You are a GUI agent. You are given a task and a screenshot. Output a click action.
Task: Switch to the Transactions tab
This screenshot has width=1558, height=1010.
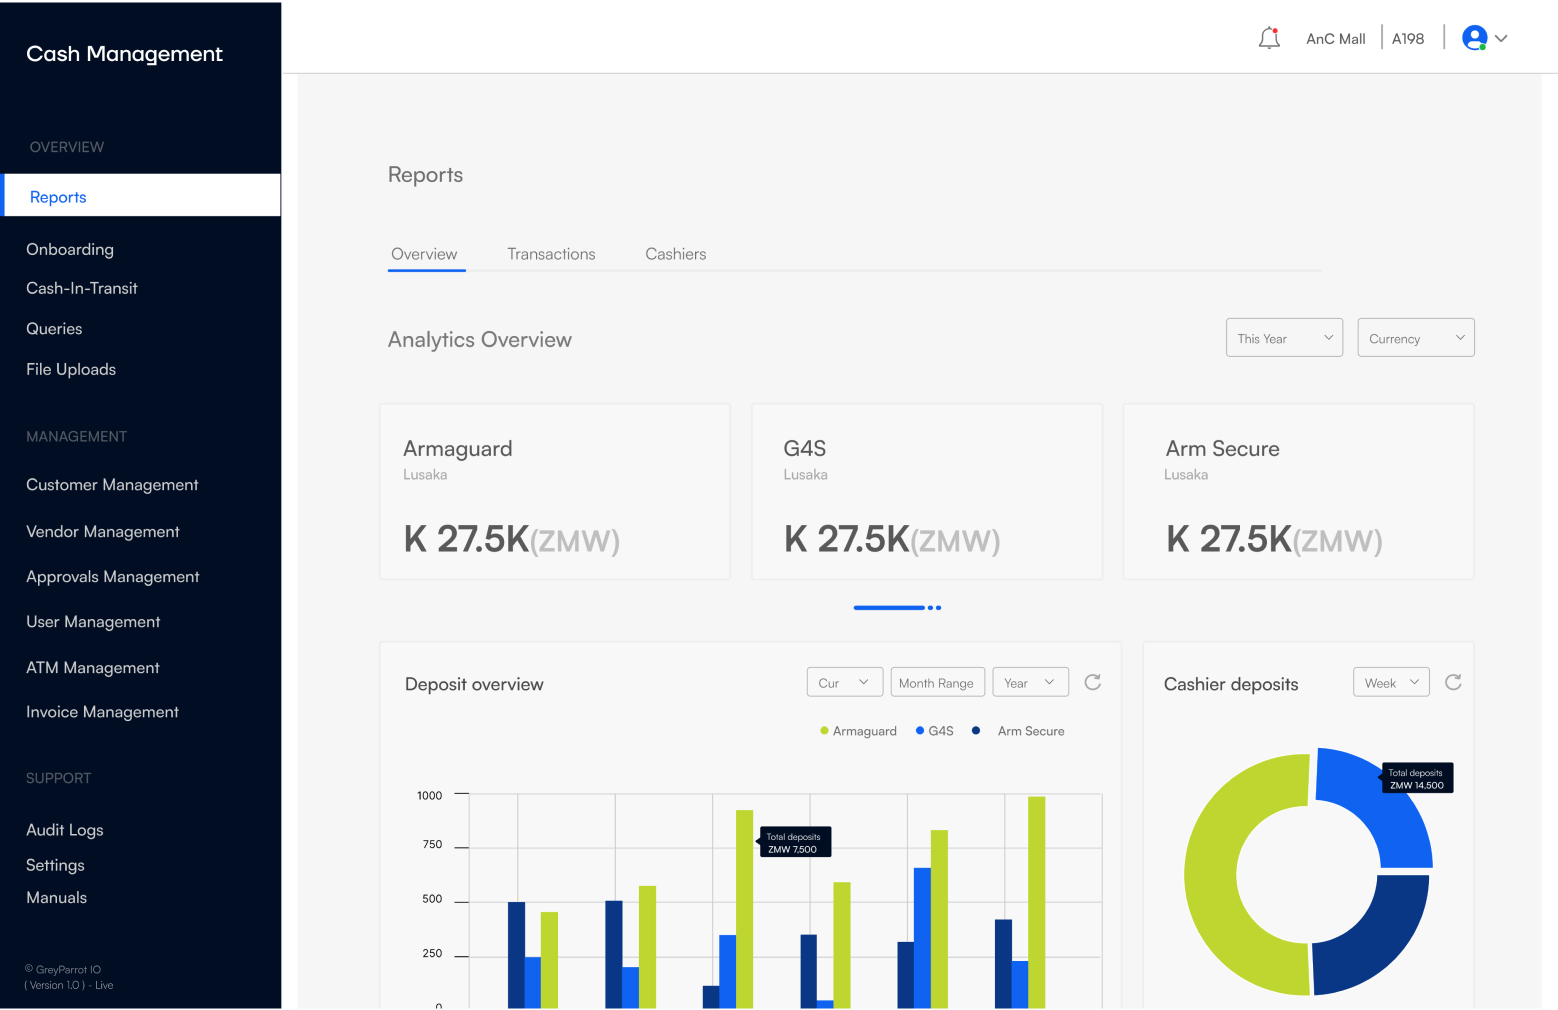(551, 254)
